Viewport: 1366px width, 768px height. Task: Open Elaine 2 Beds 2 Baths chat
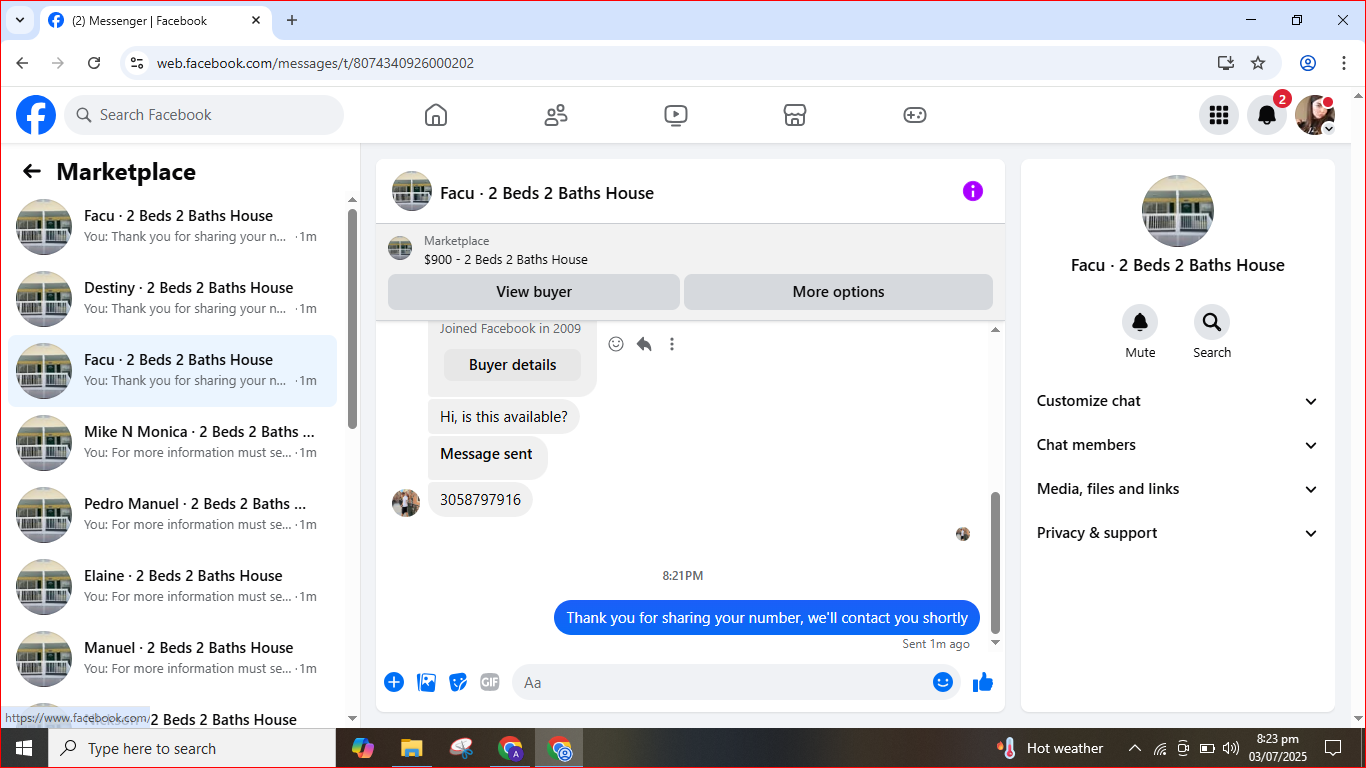172,587
